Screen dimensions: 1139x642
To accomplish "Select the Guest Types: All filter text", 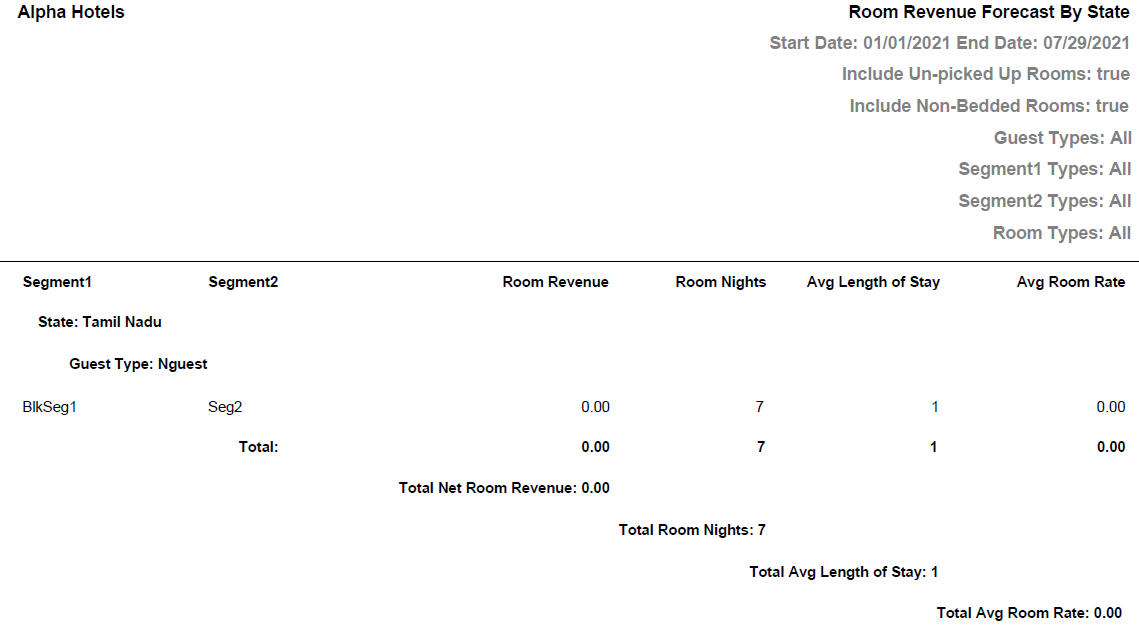I will 1062,138.
